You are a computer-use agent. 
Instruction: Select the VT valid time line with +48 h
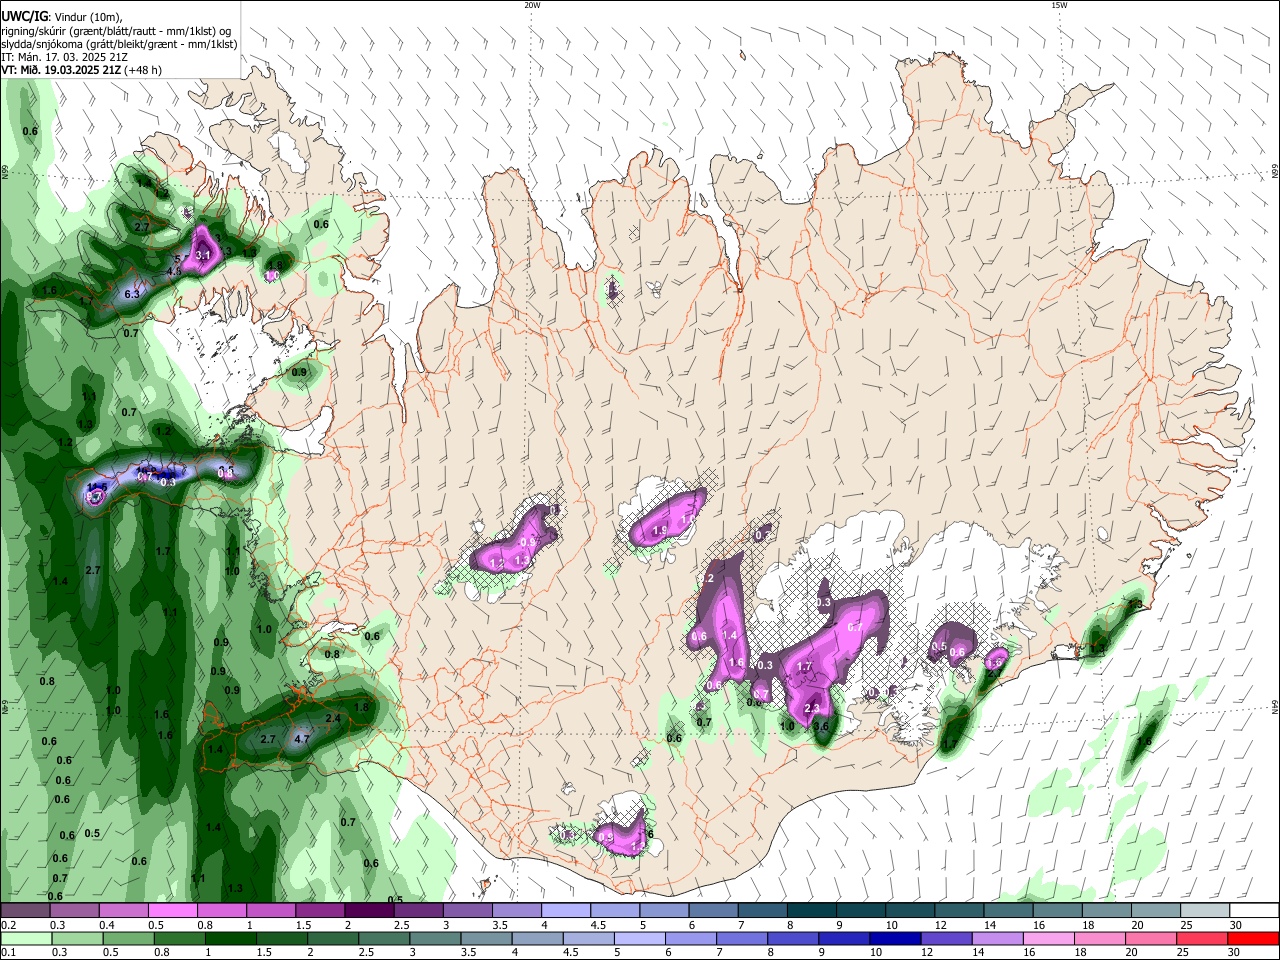(x=81, y=70)
